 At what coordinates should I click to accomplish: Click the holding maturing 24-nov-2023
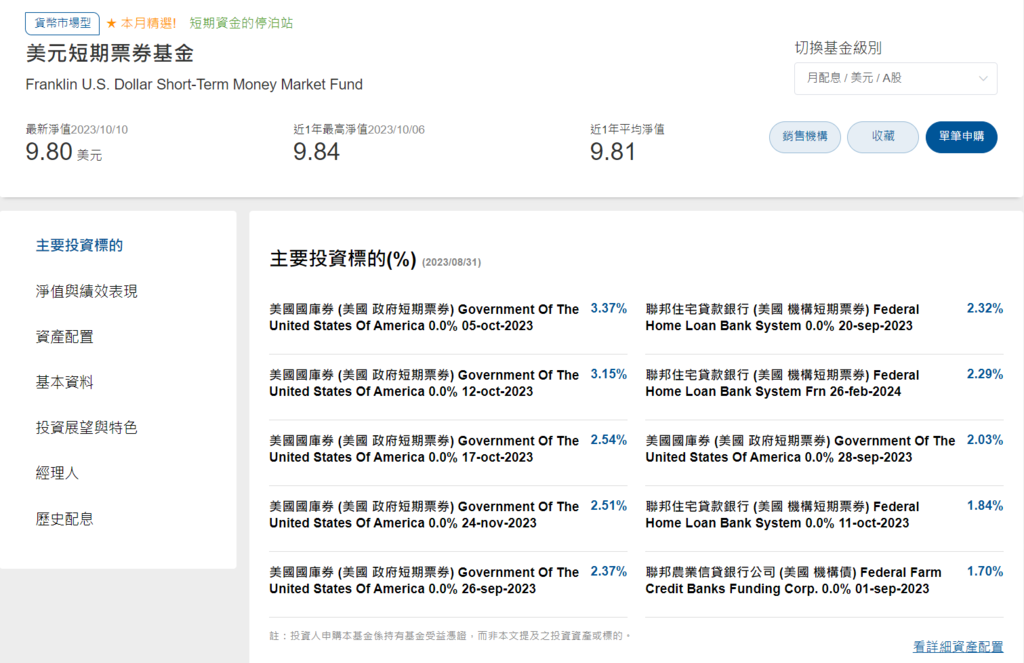(x=424, y=515)
